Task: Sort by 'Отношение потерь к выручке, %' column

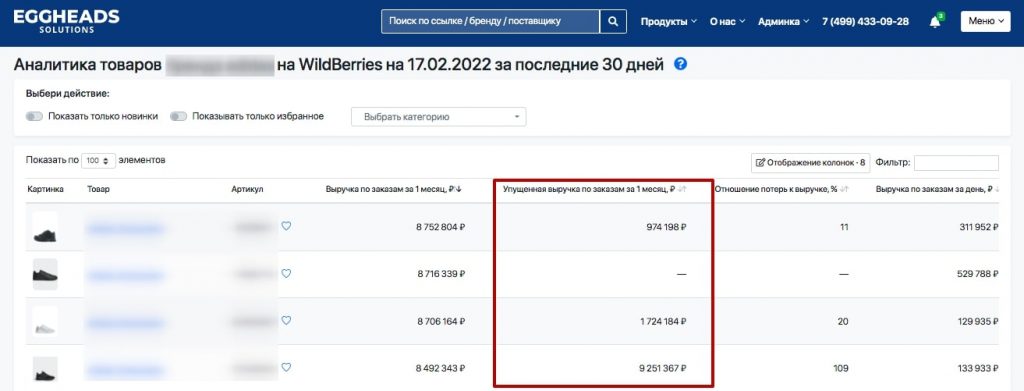Action: [x=781, y=189]
